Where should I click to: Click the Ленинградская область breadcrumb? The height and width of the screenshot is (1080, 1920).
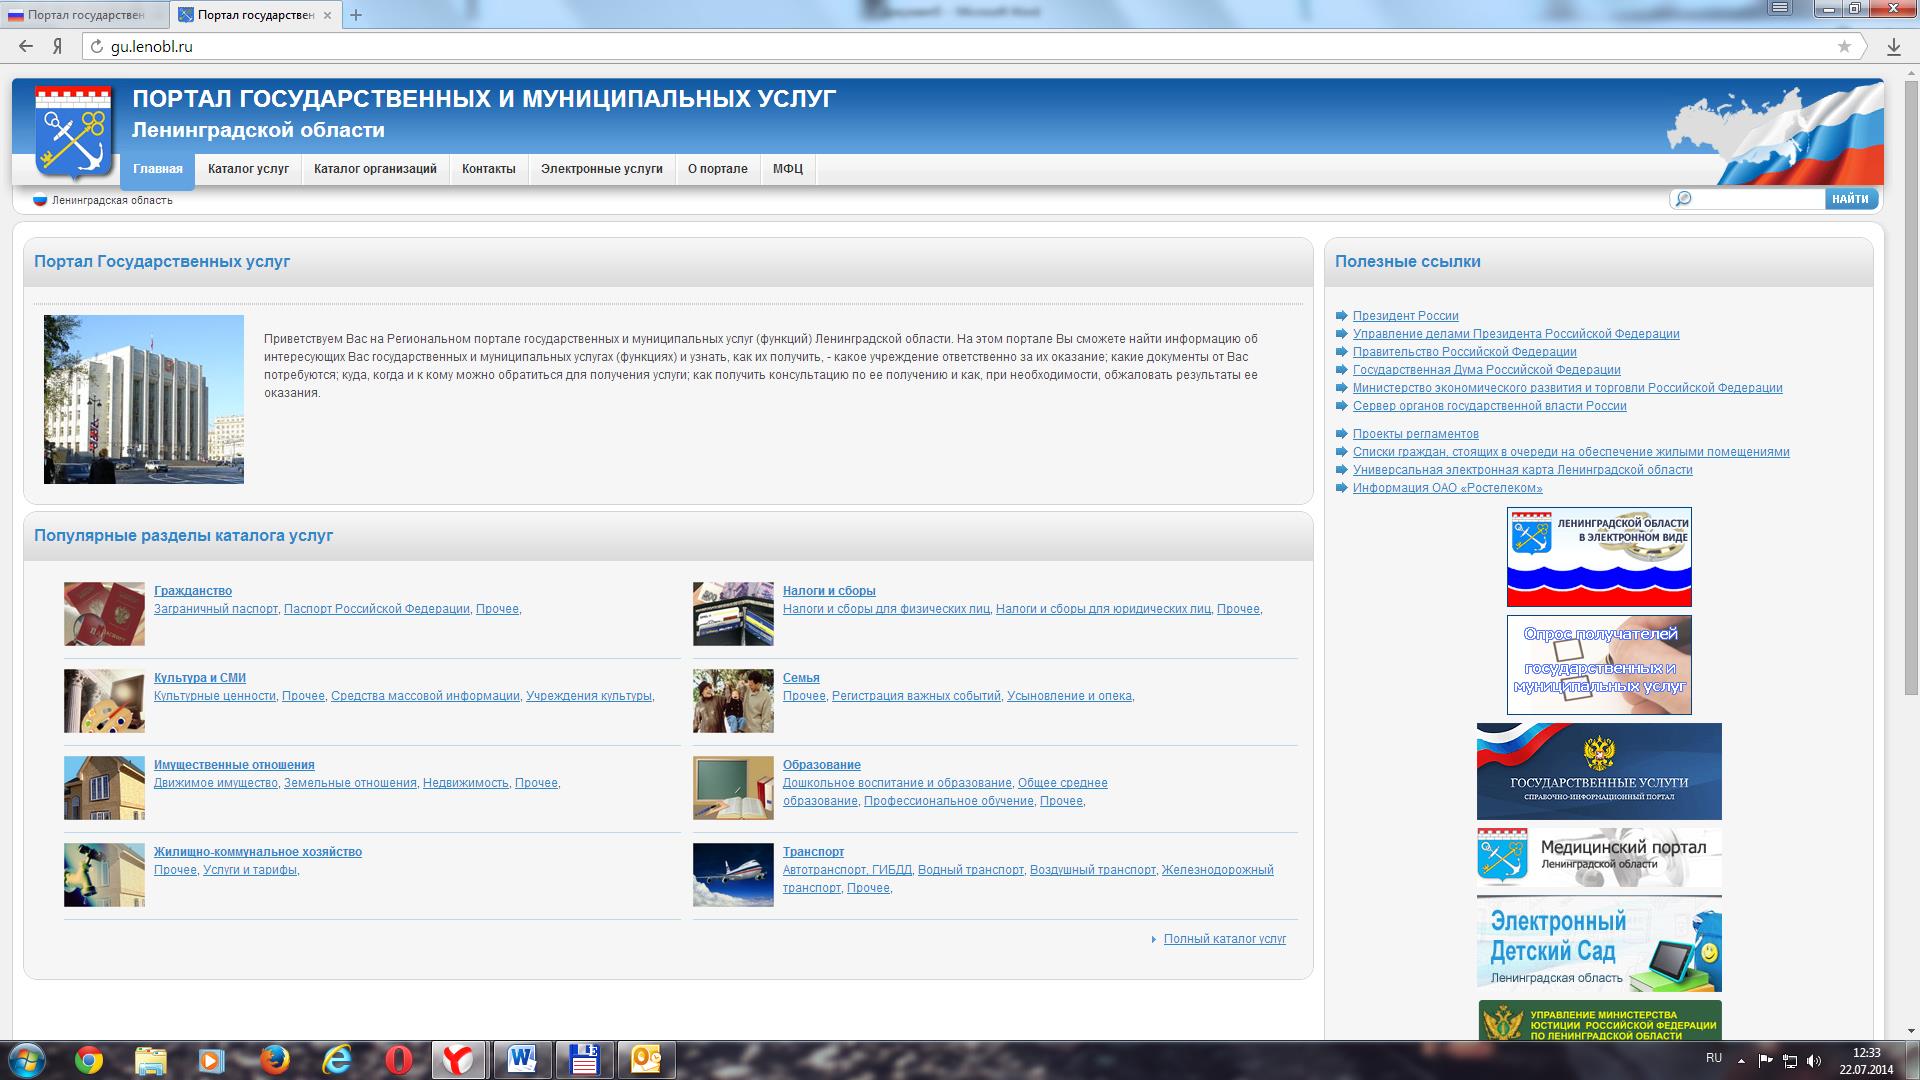(x=112, y=200)
